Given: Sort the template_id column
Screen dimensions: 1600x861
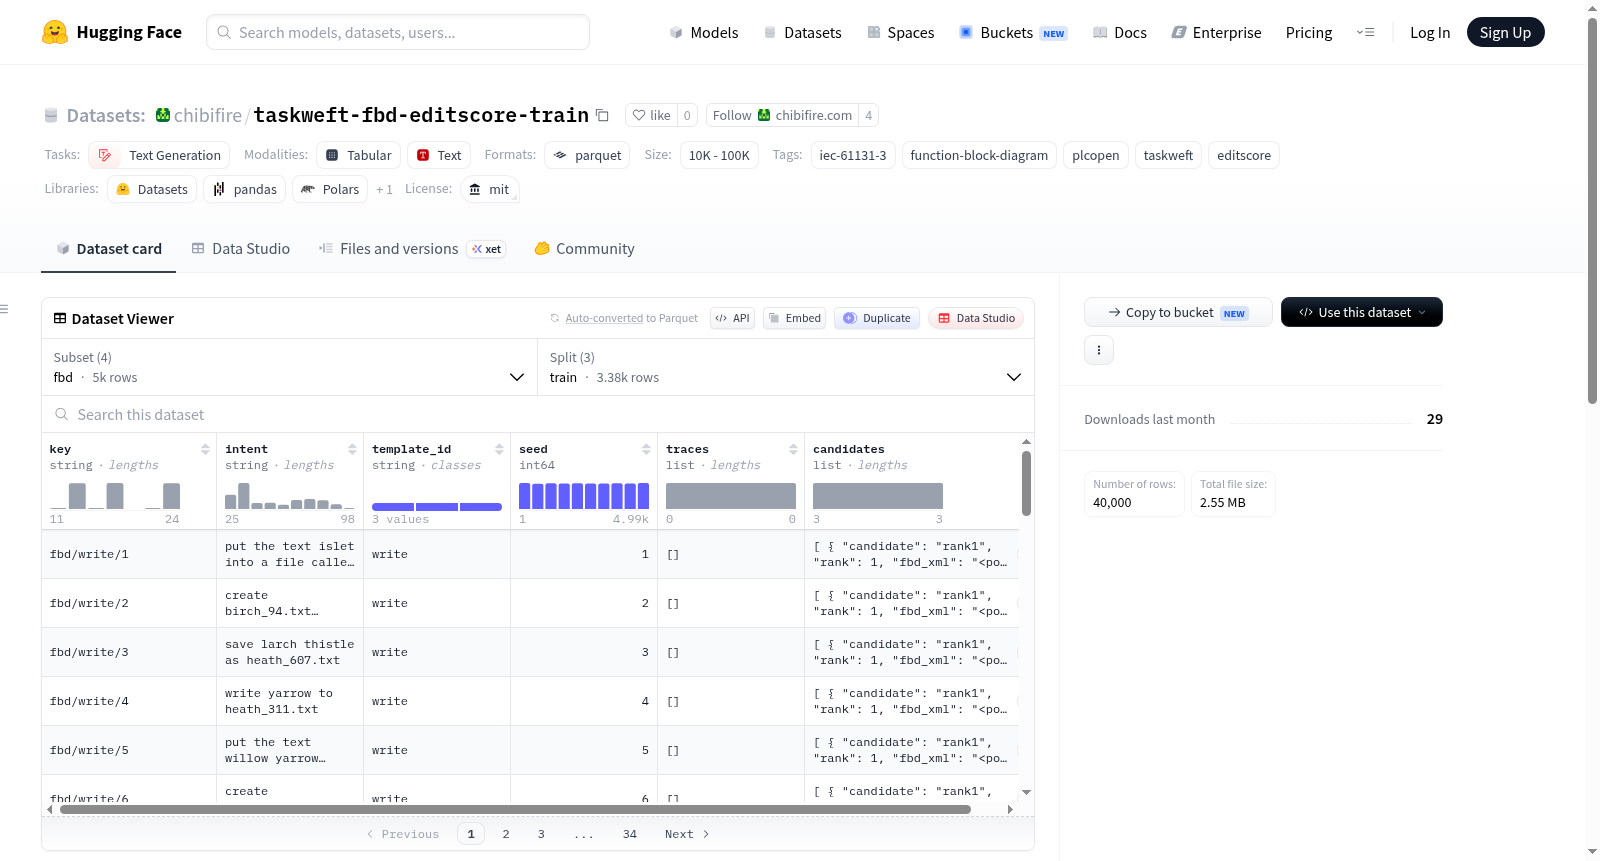Looking at the screenshot, I should click(499, 449).
